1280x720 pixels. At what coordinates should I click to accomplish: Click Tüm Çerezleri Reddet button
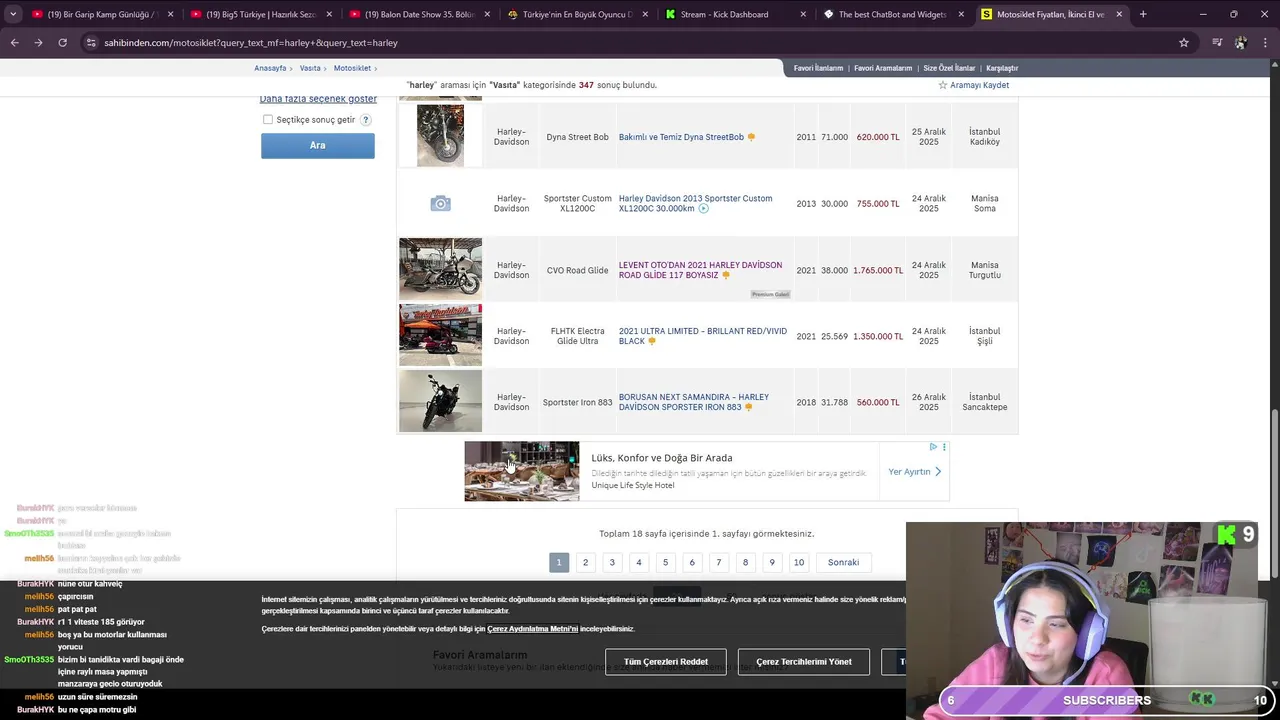point(666,661)
